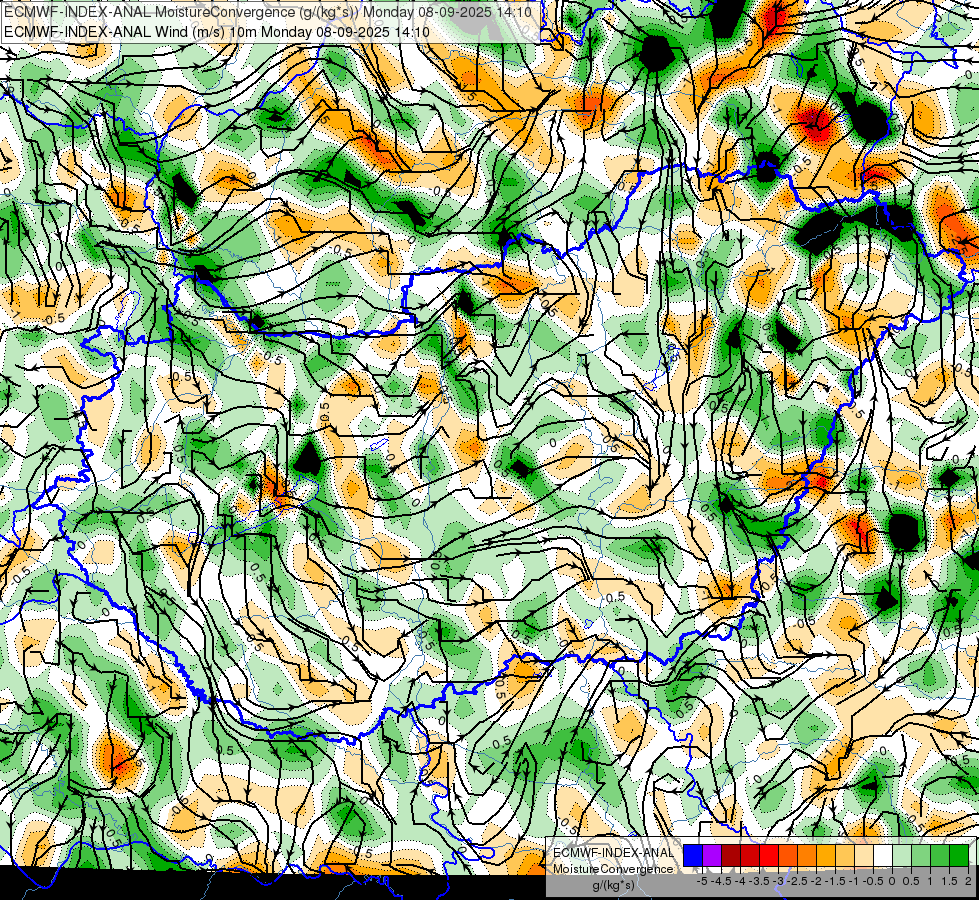Click the 2 tick value in legend
The width and height of the screenshot is (979, 900).
tap(968, 881)
